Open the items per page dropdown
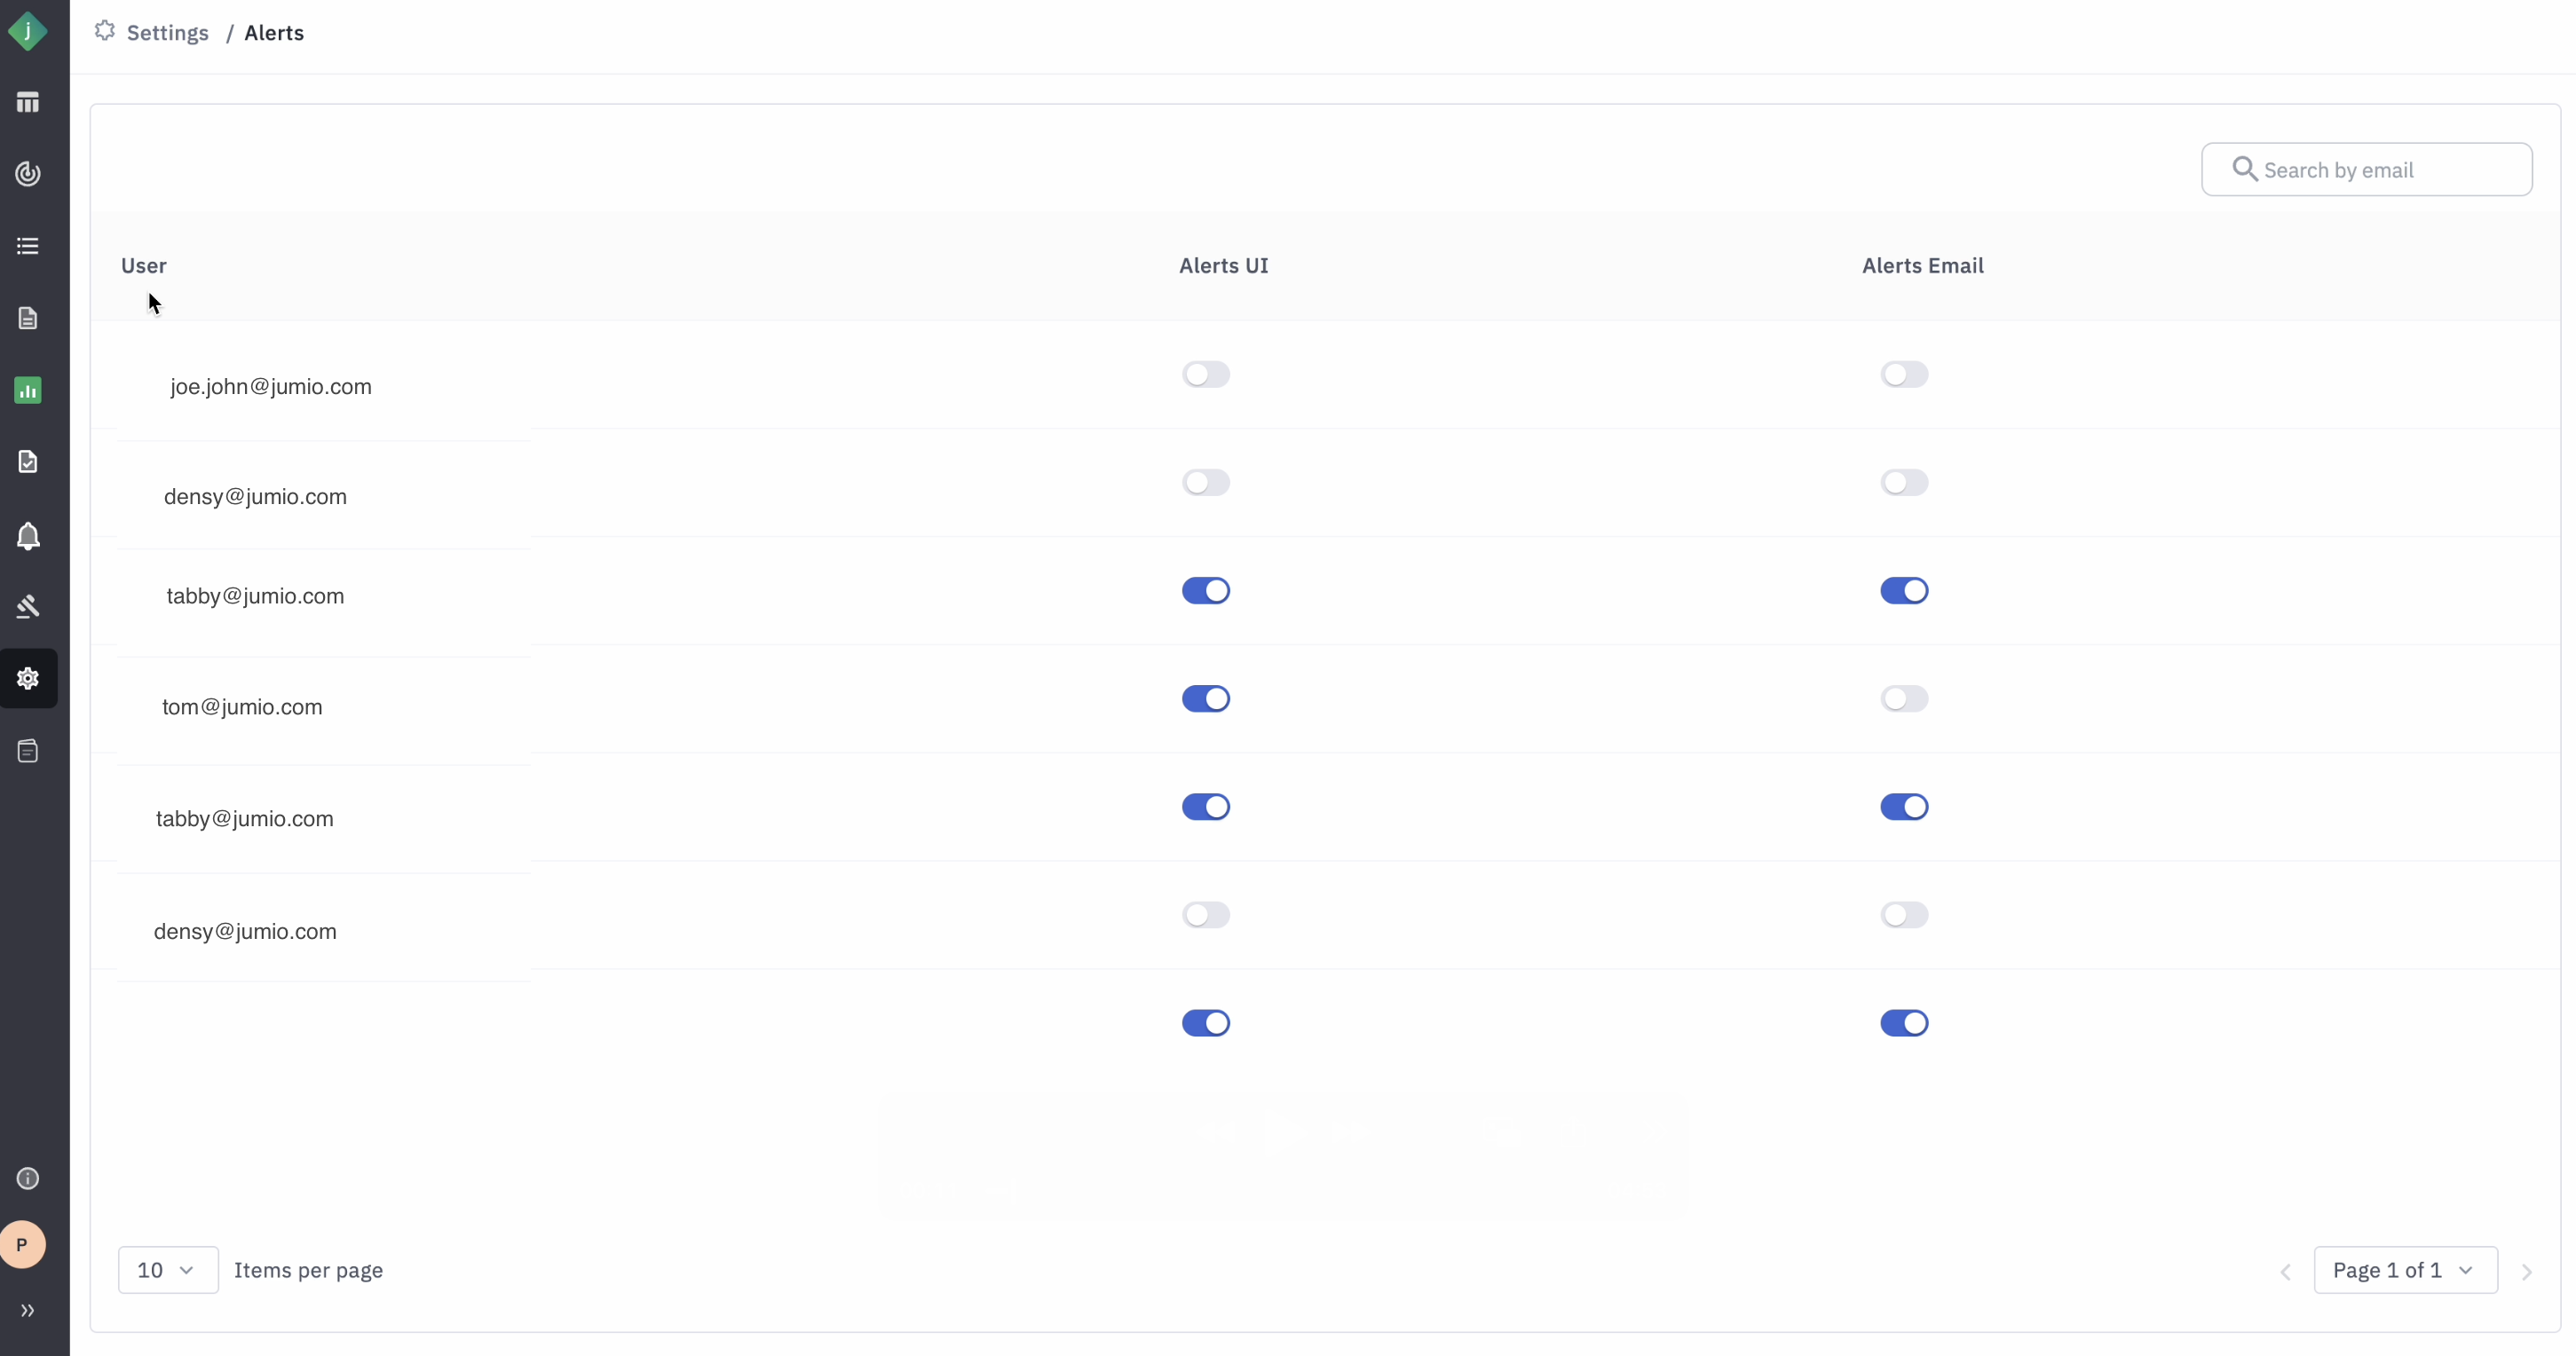The image size is (2576, 1356). [168, 1270]
